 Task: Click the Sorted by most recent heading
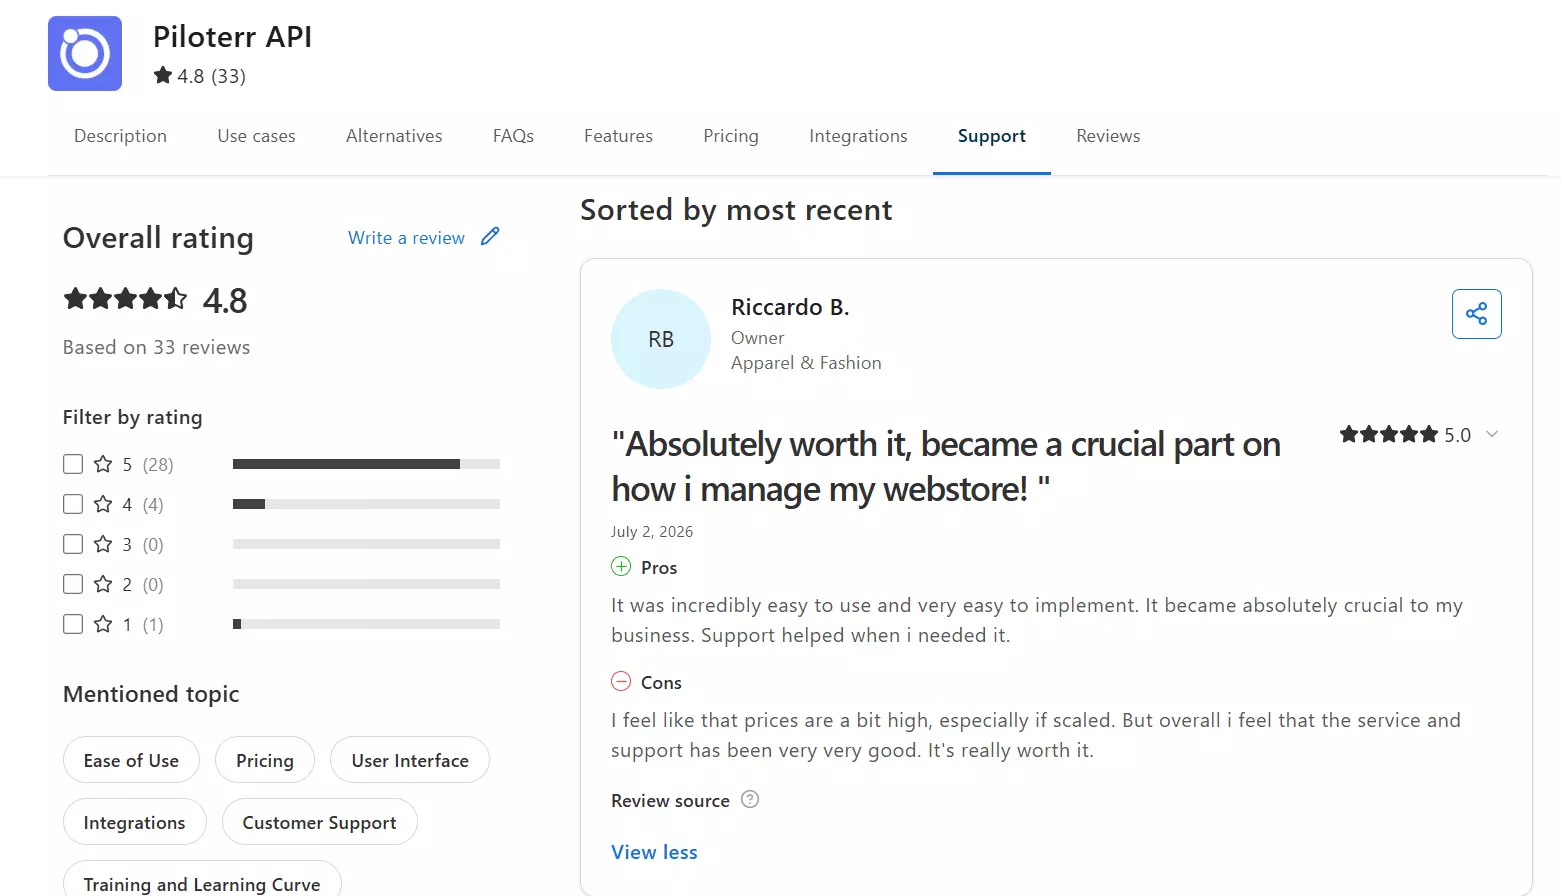pyautogui.click(x=736, y=210)
